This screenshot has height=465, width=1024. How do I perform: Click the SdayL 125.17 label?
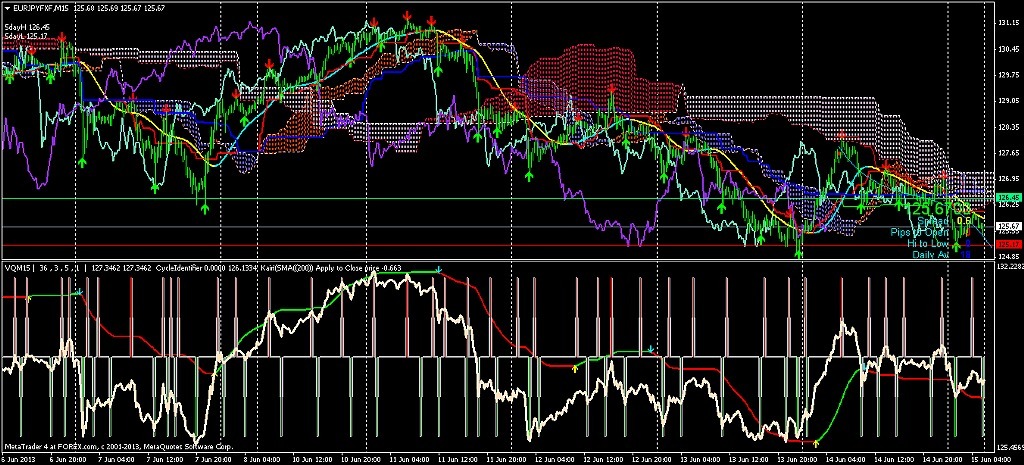click(x=27, y=35)
